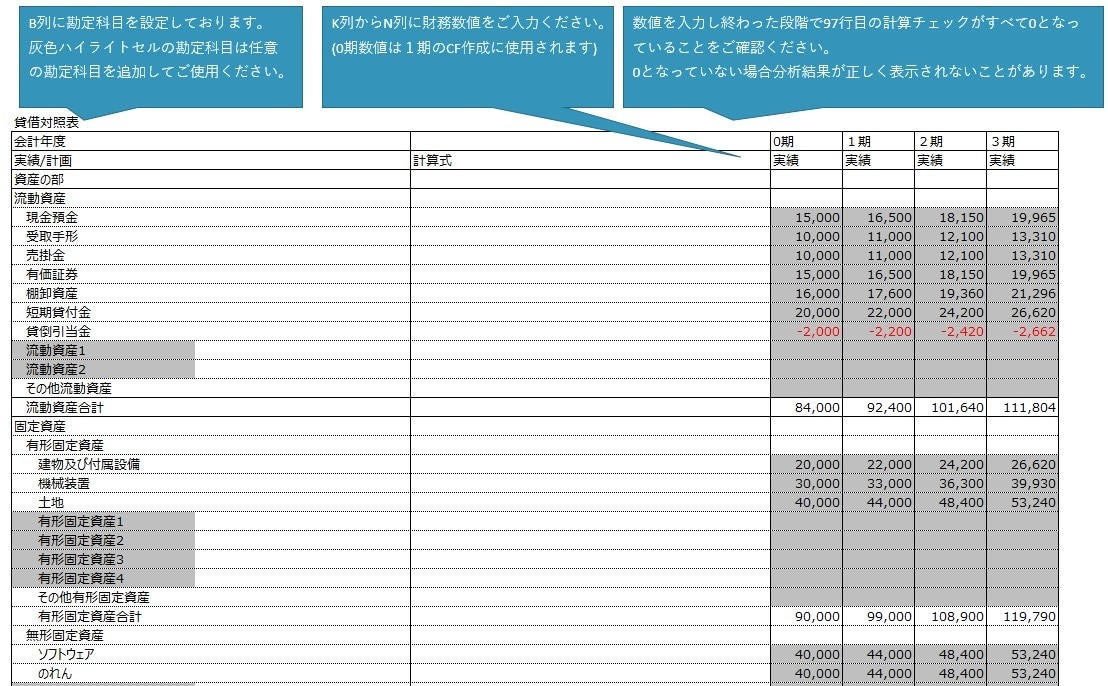Select 短期貸付金 2期 value 24,200

tap(950, 313)
